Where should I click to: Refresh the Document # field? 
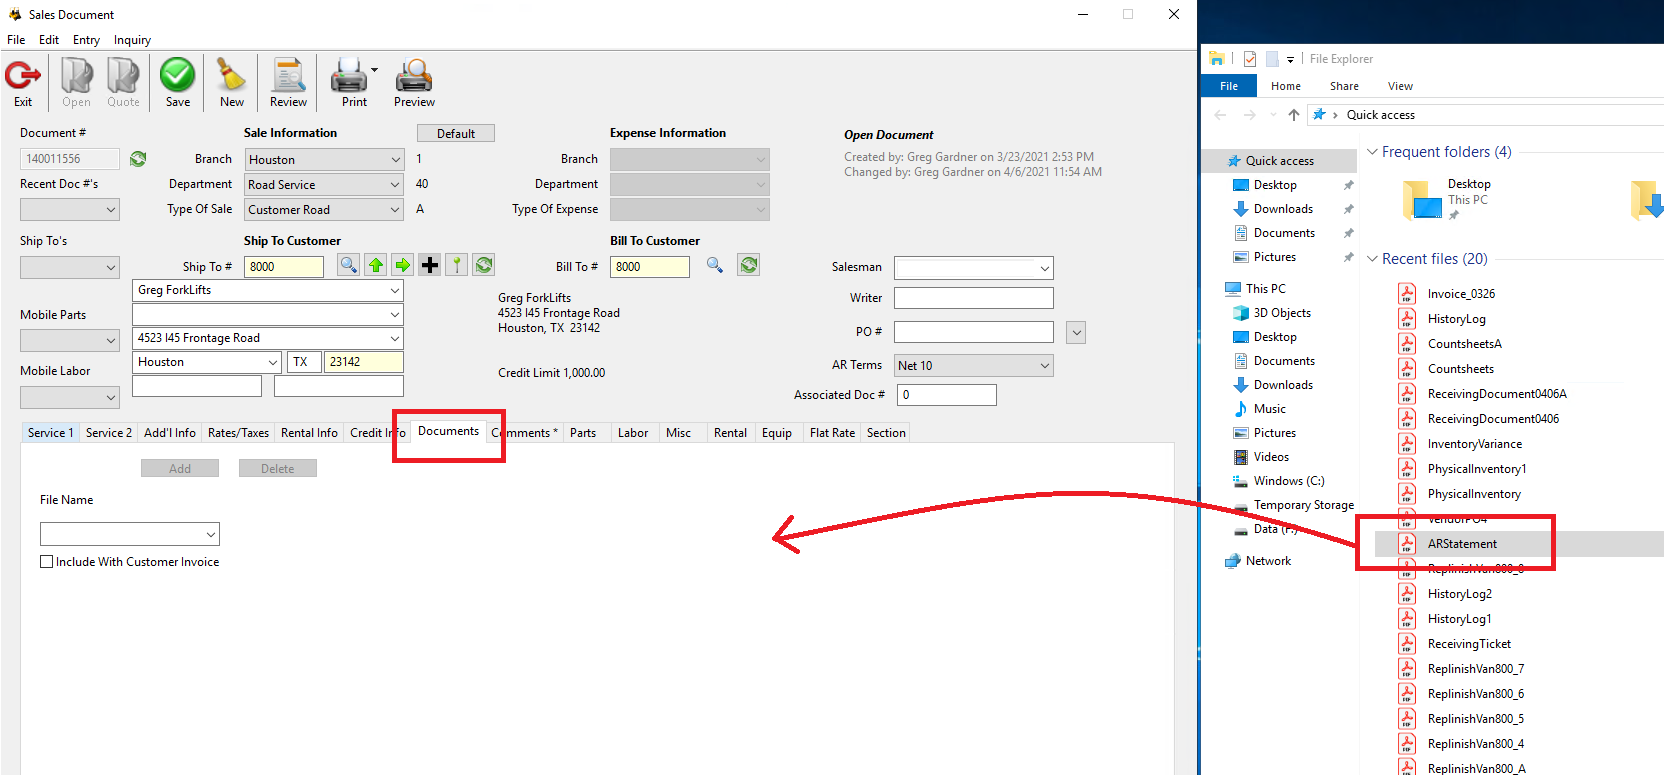point(138,159)
